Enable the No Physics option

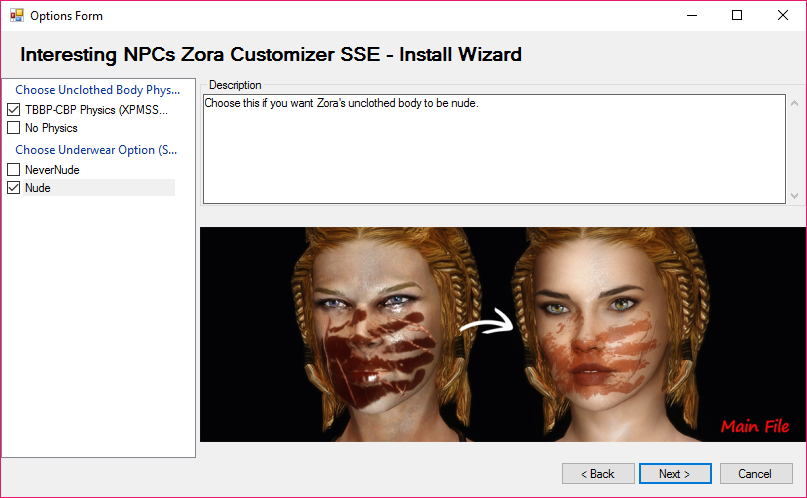click(x=14, y=128)
